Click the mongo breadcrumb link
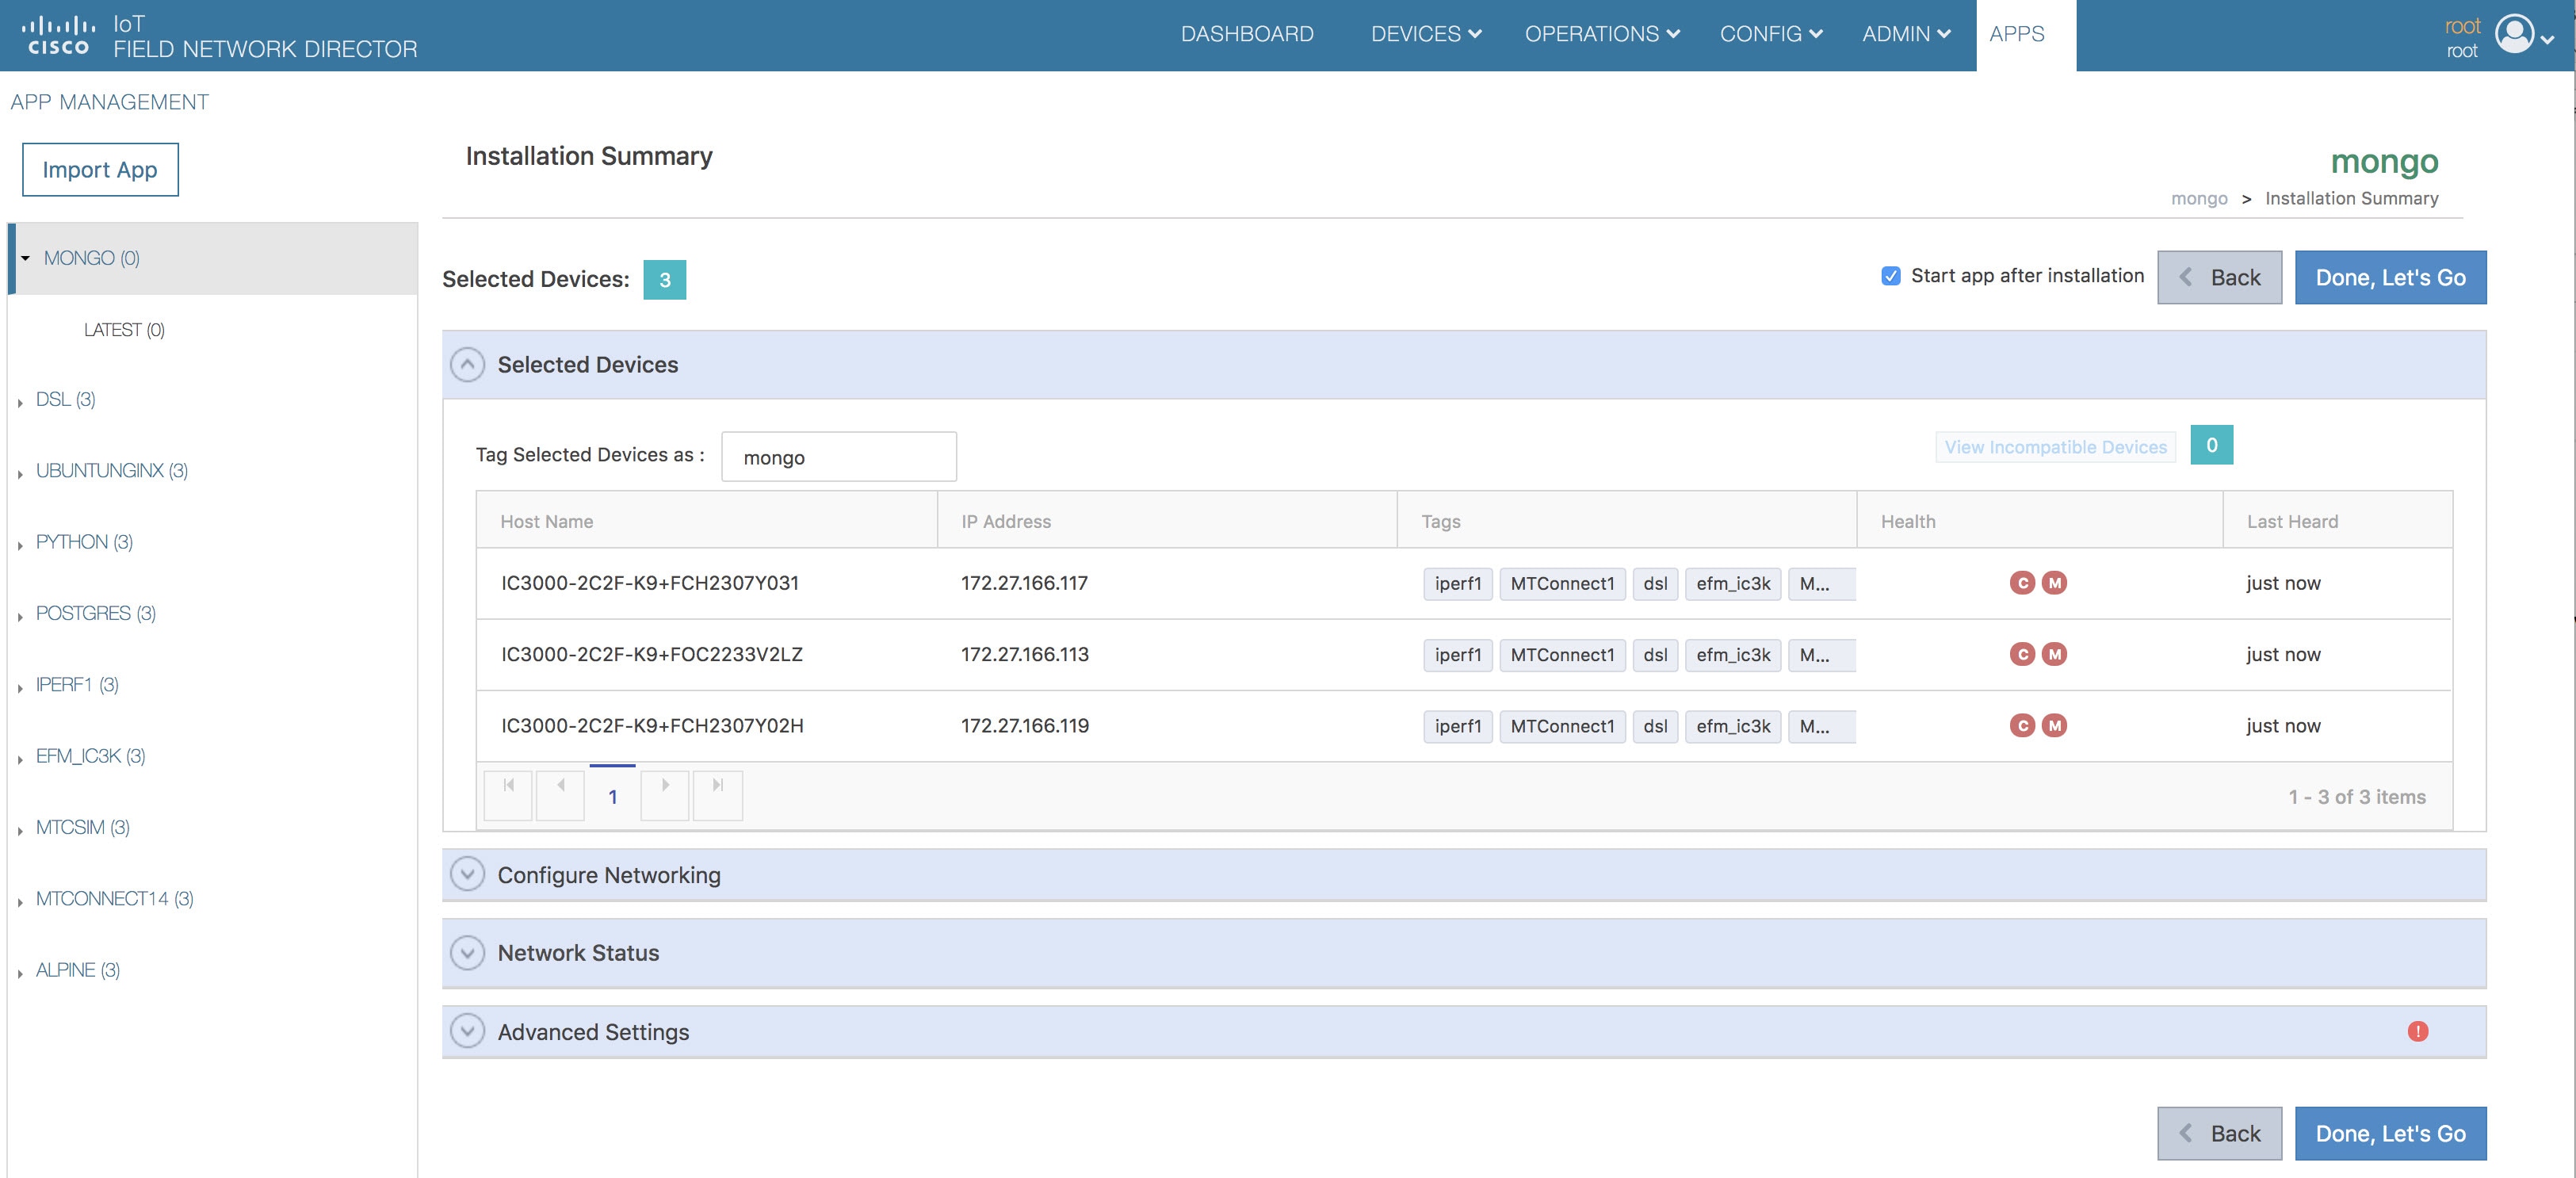This screenshot has width=2576, height=1178. [x=2199, y=198]
